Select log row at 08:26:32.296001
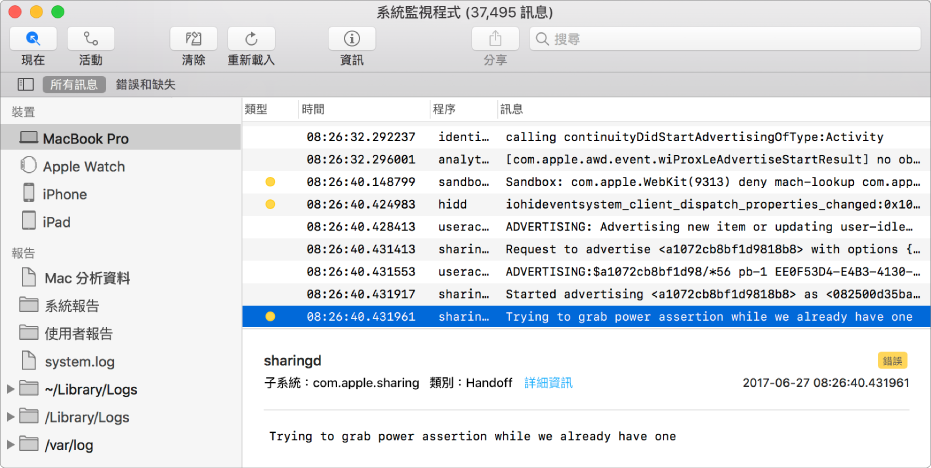The image size is (931, 468). [x=586, y=159]
